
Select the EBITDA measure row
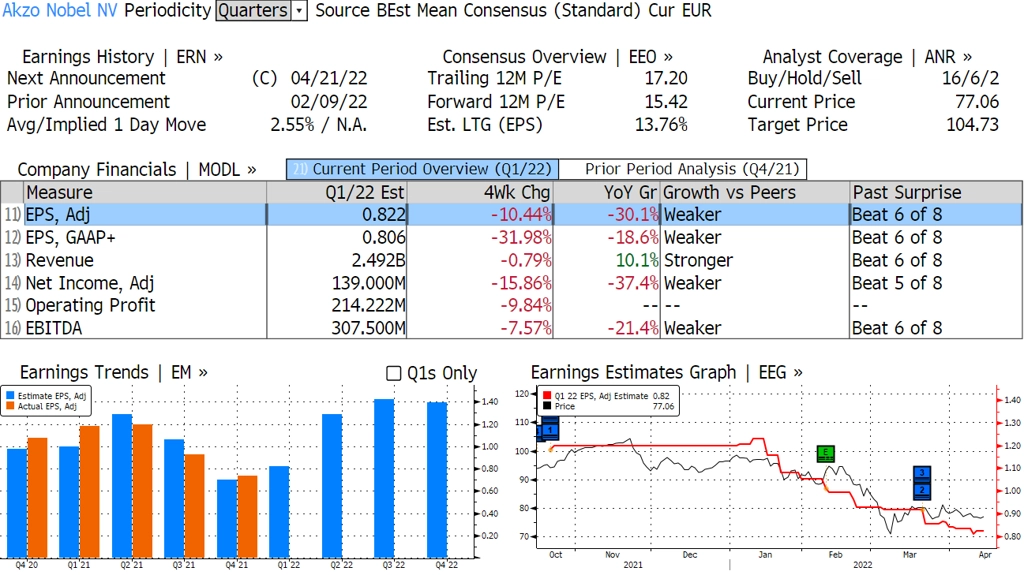(511, 327)
